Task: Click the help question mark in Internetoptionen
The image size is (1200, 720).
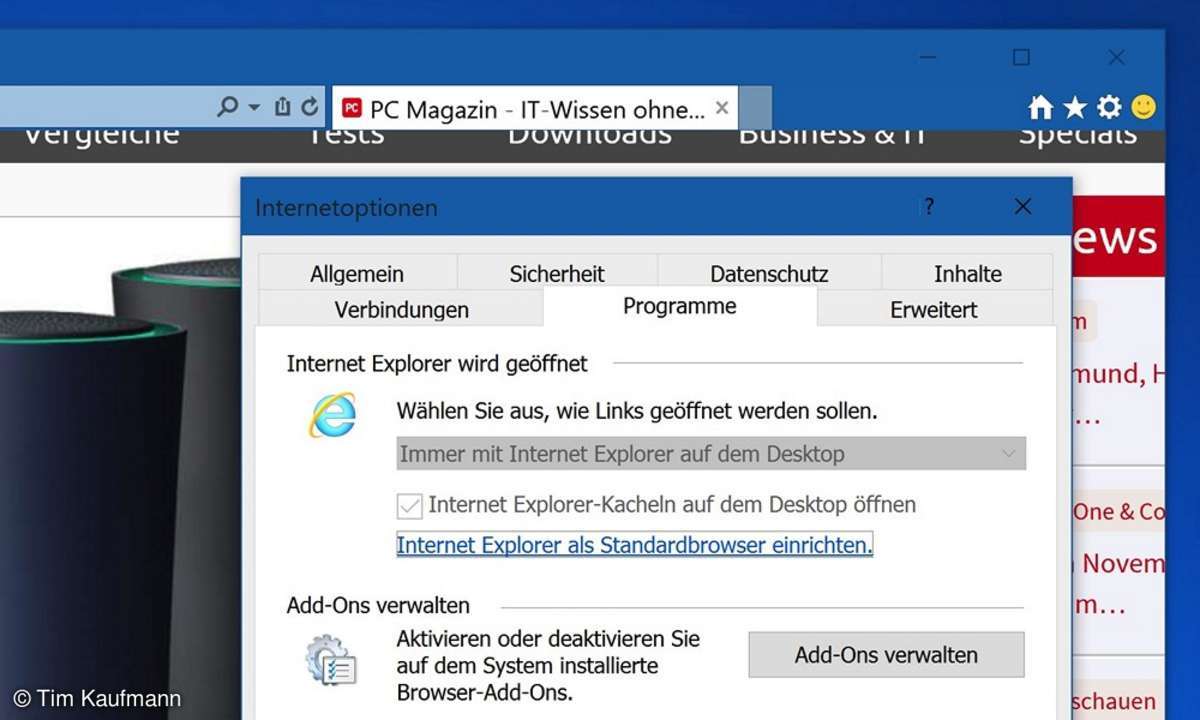Action: [x=929, y=207]
